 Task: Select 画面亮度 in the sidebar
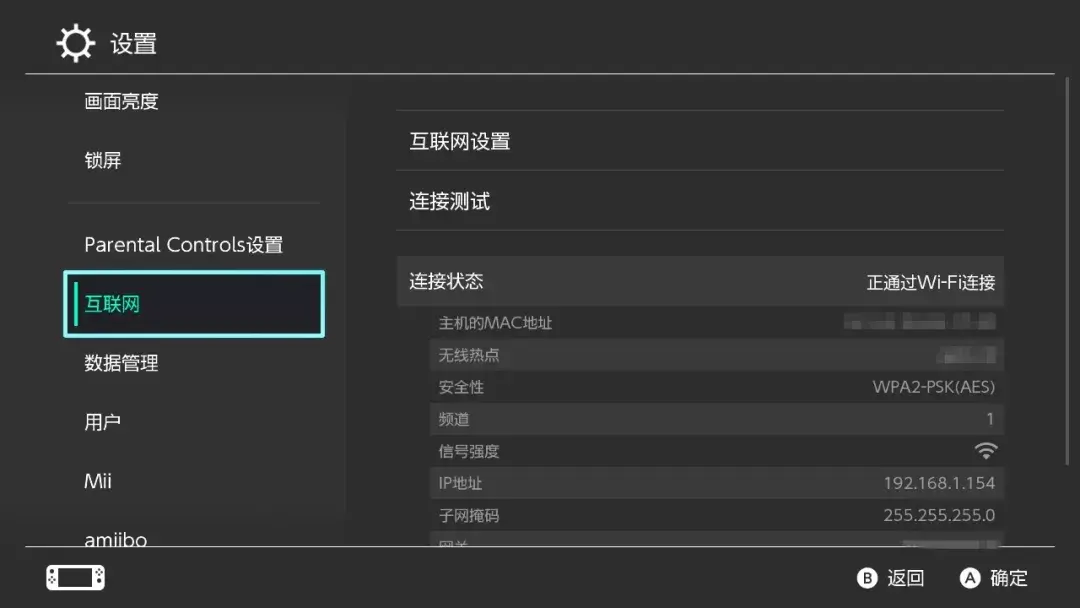(x=121, y=101)
